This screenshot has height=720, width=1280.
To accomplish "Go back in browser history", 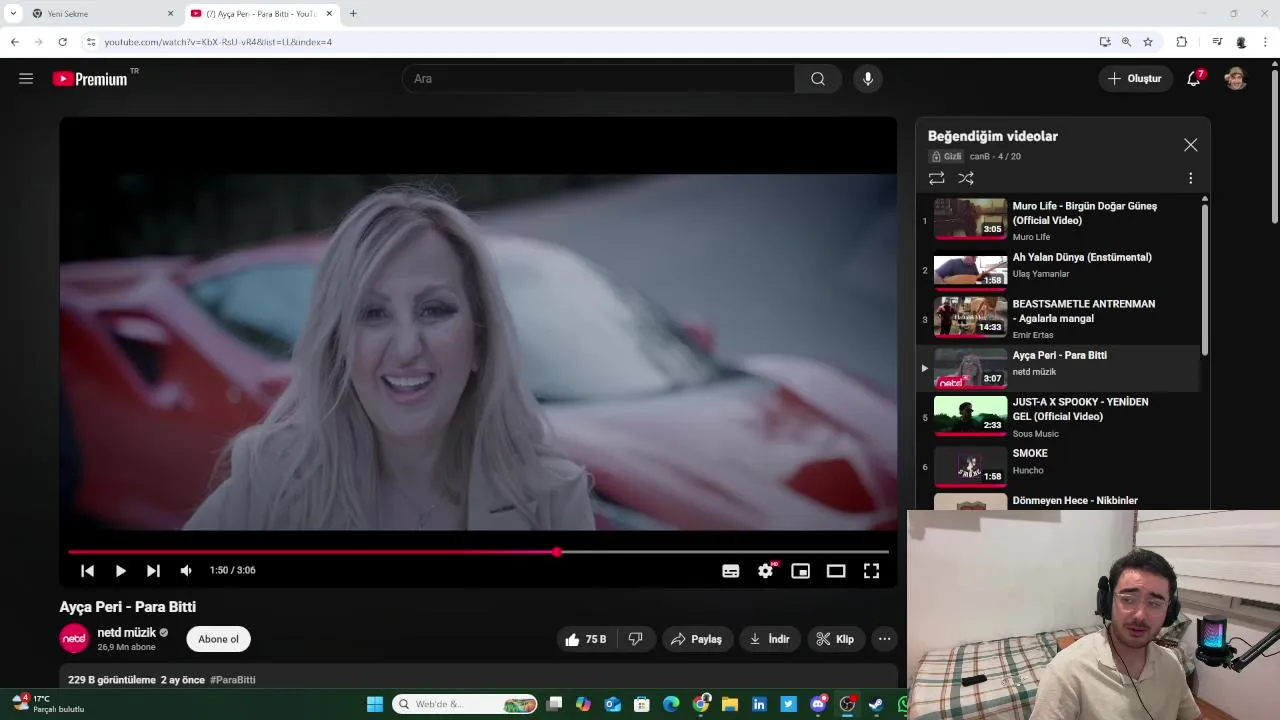I will (x=14, y=42).
